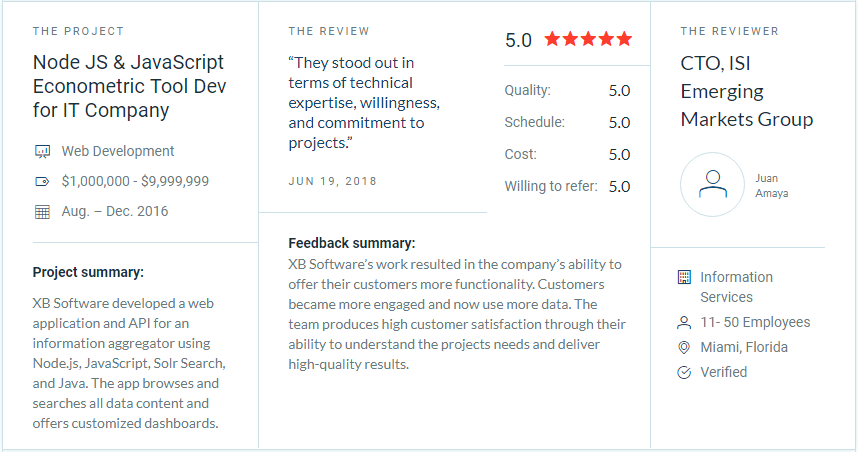The height and width of the screenshot is (452, 858).
Task: Click the location pin icon for Miami, Florida
Action: tap(684, 347)
